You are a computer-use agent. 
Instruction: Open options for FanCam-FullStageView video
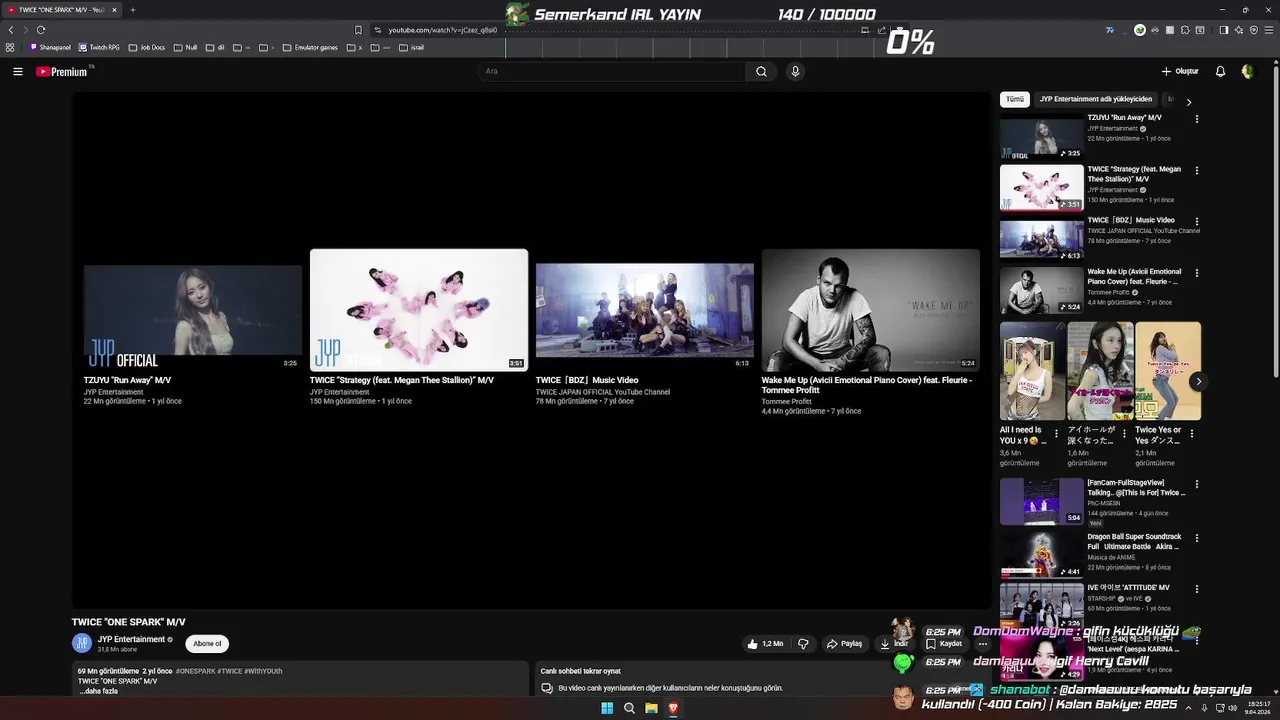pos(1196,484)
